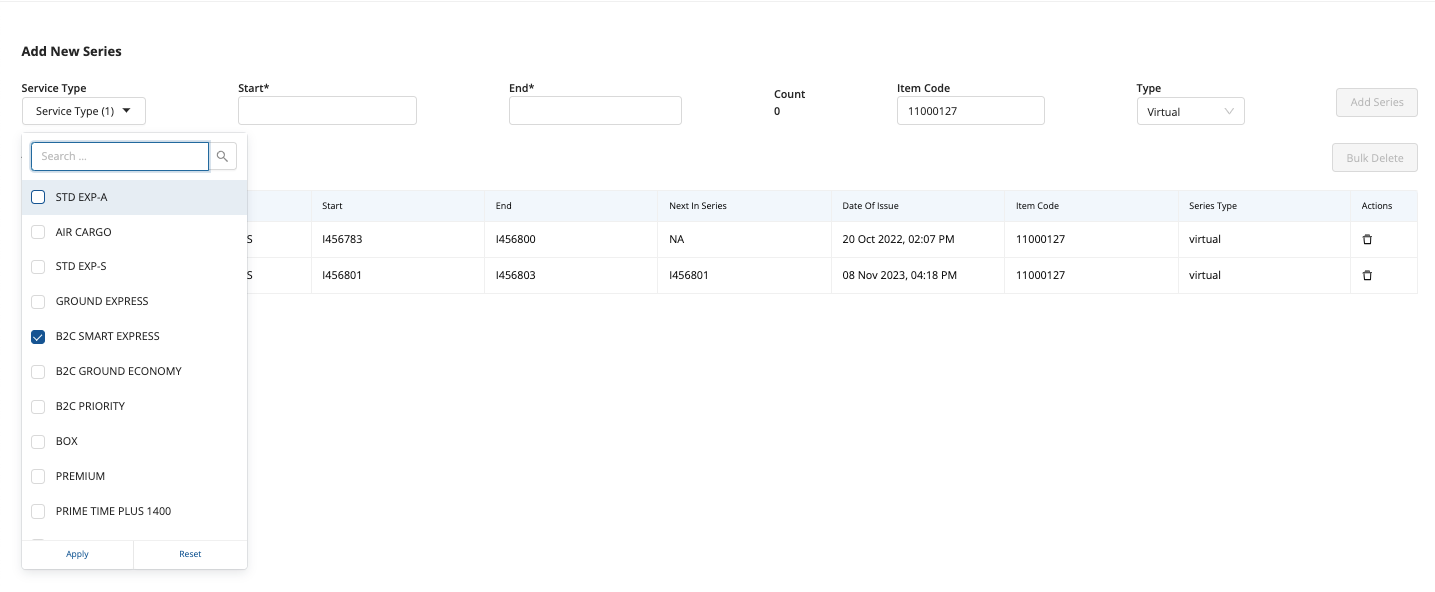Click the search magnifier icon in dropdown
1435x592 pixels.
223,156
